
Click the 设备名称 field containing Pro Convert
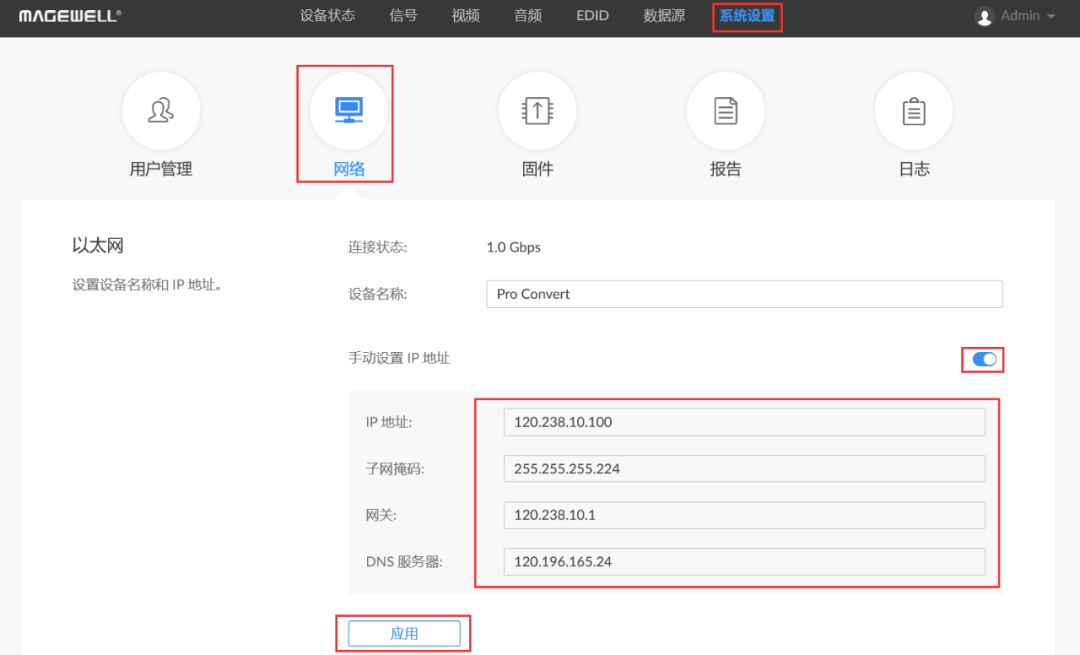(743, 294)
